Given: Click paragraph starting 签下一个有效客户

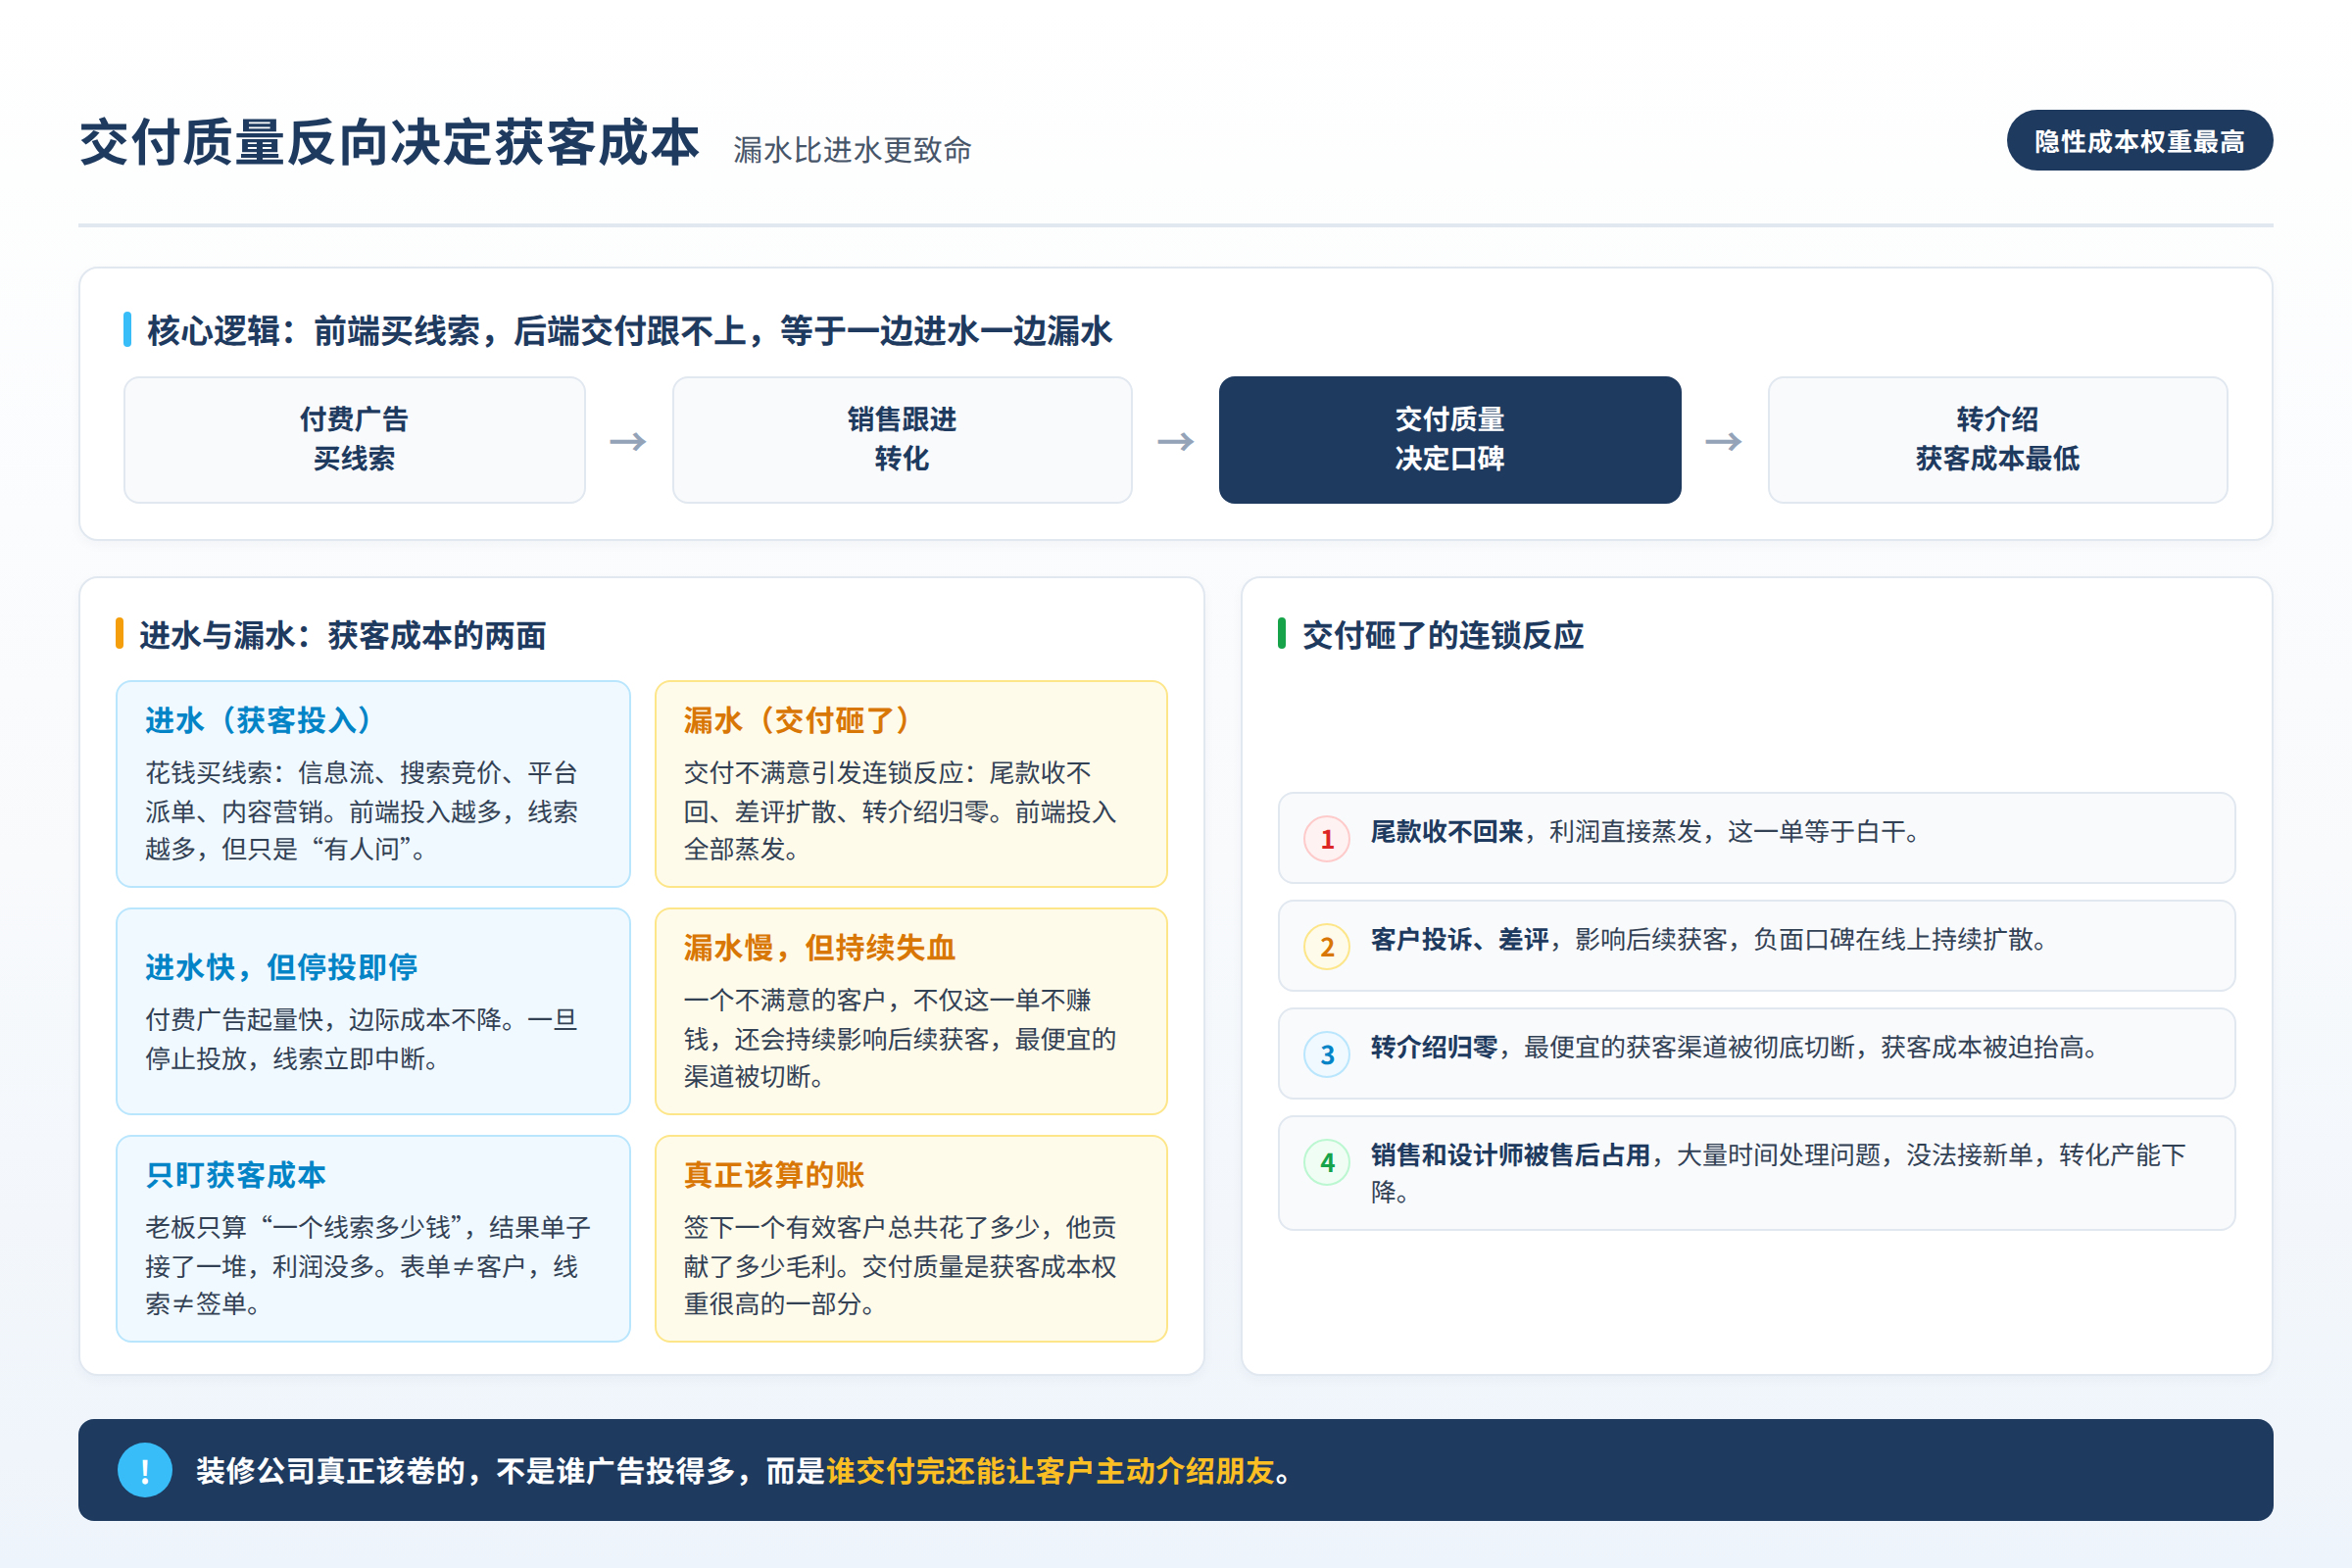Looking at the screenshot, I should [x=900, y=1265].
